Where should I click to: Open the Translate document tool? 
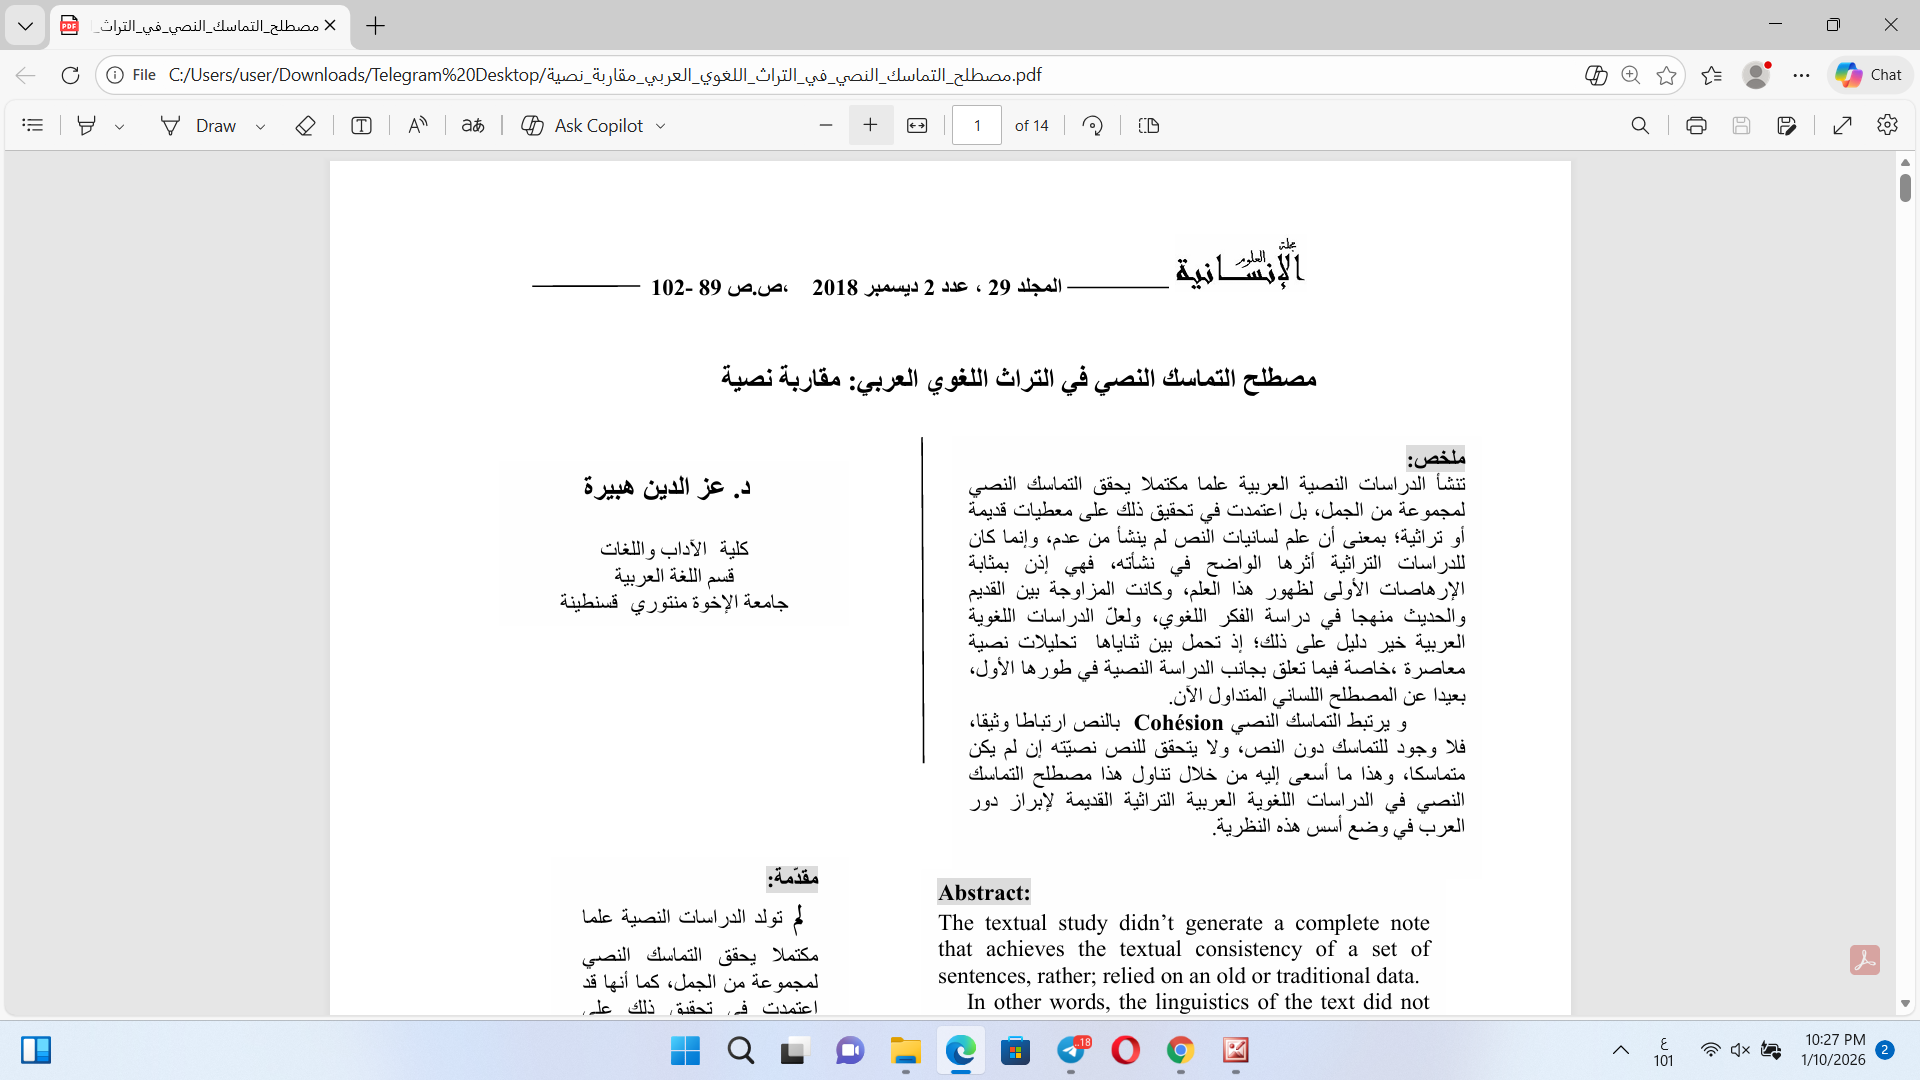(x=473, y=125)
